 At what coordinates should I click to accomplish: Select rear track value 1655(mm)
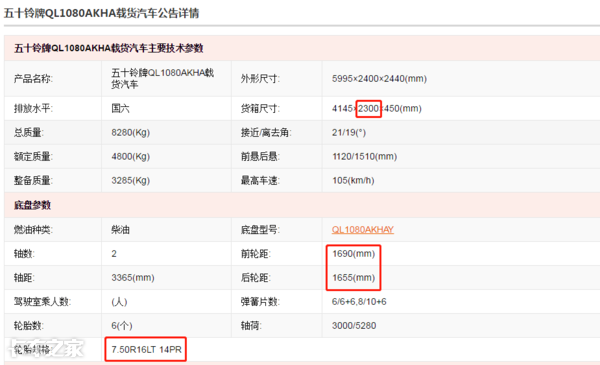pyautogui.click(x=354, y=278)
